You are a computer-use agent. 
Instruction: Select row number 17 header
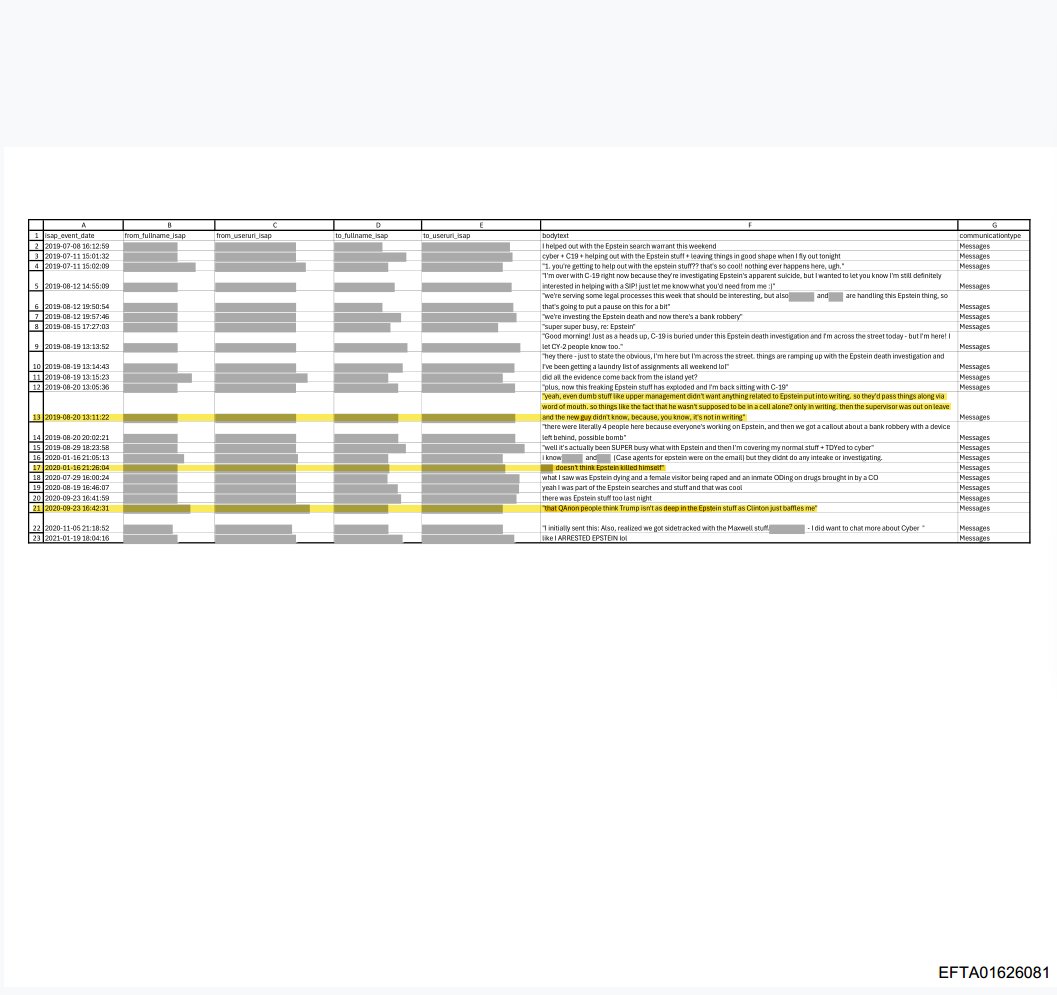click(x=36, y=468)
